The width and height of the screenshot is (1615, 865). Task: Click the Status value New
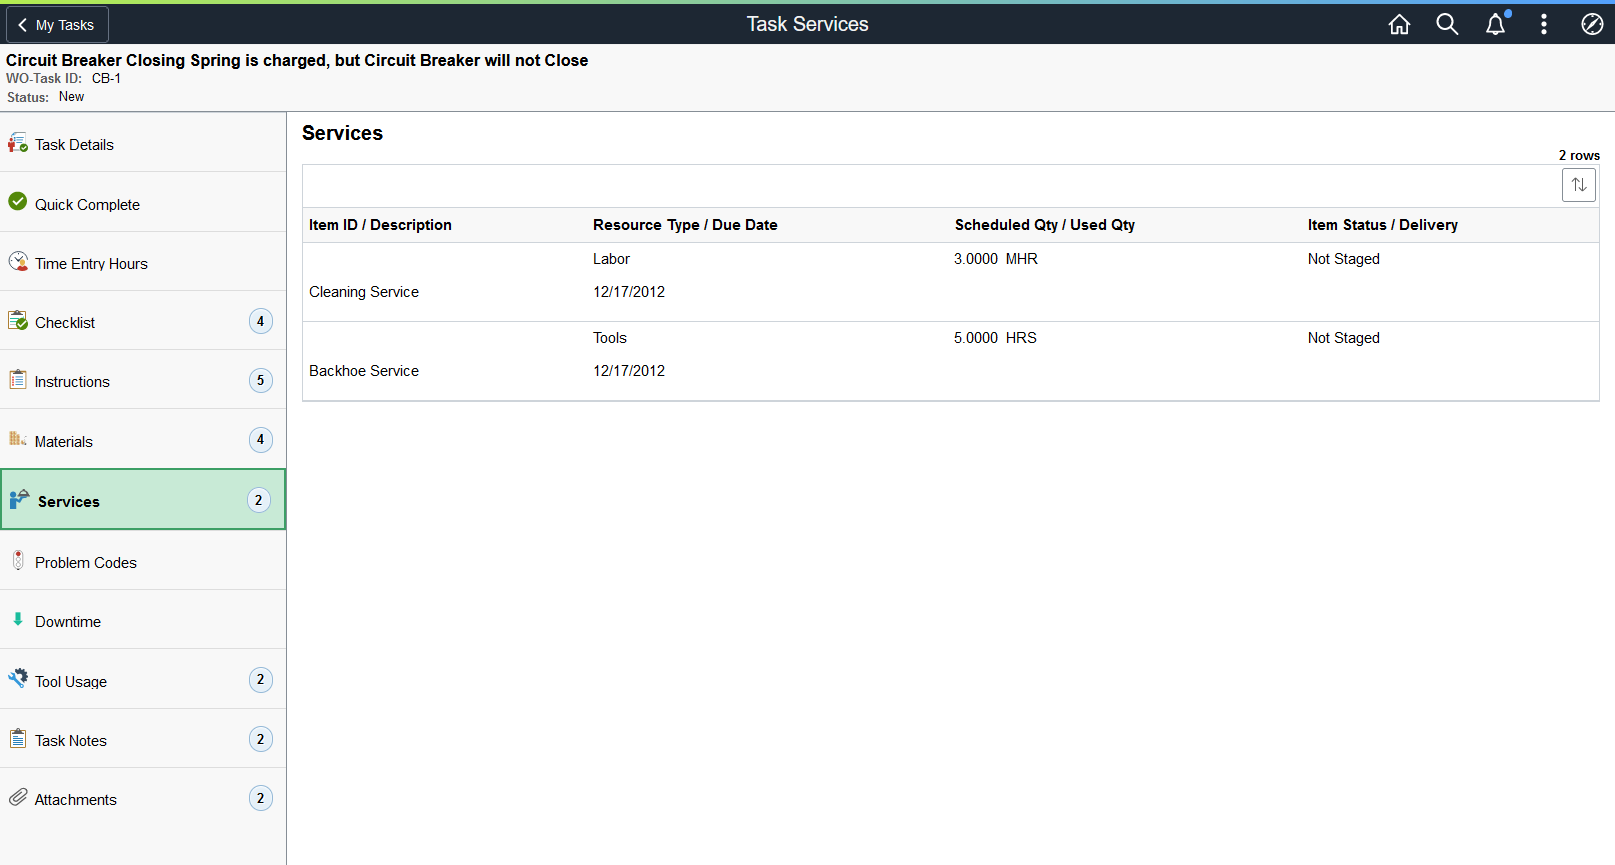tap(71, 97)
